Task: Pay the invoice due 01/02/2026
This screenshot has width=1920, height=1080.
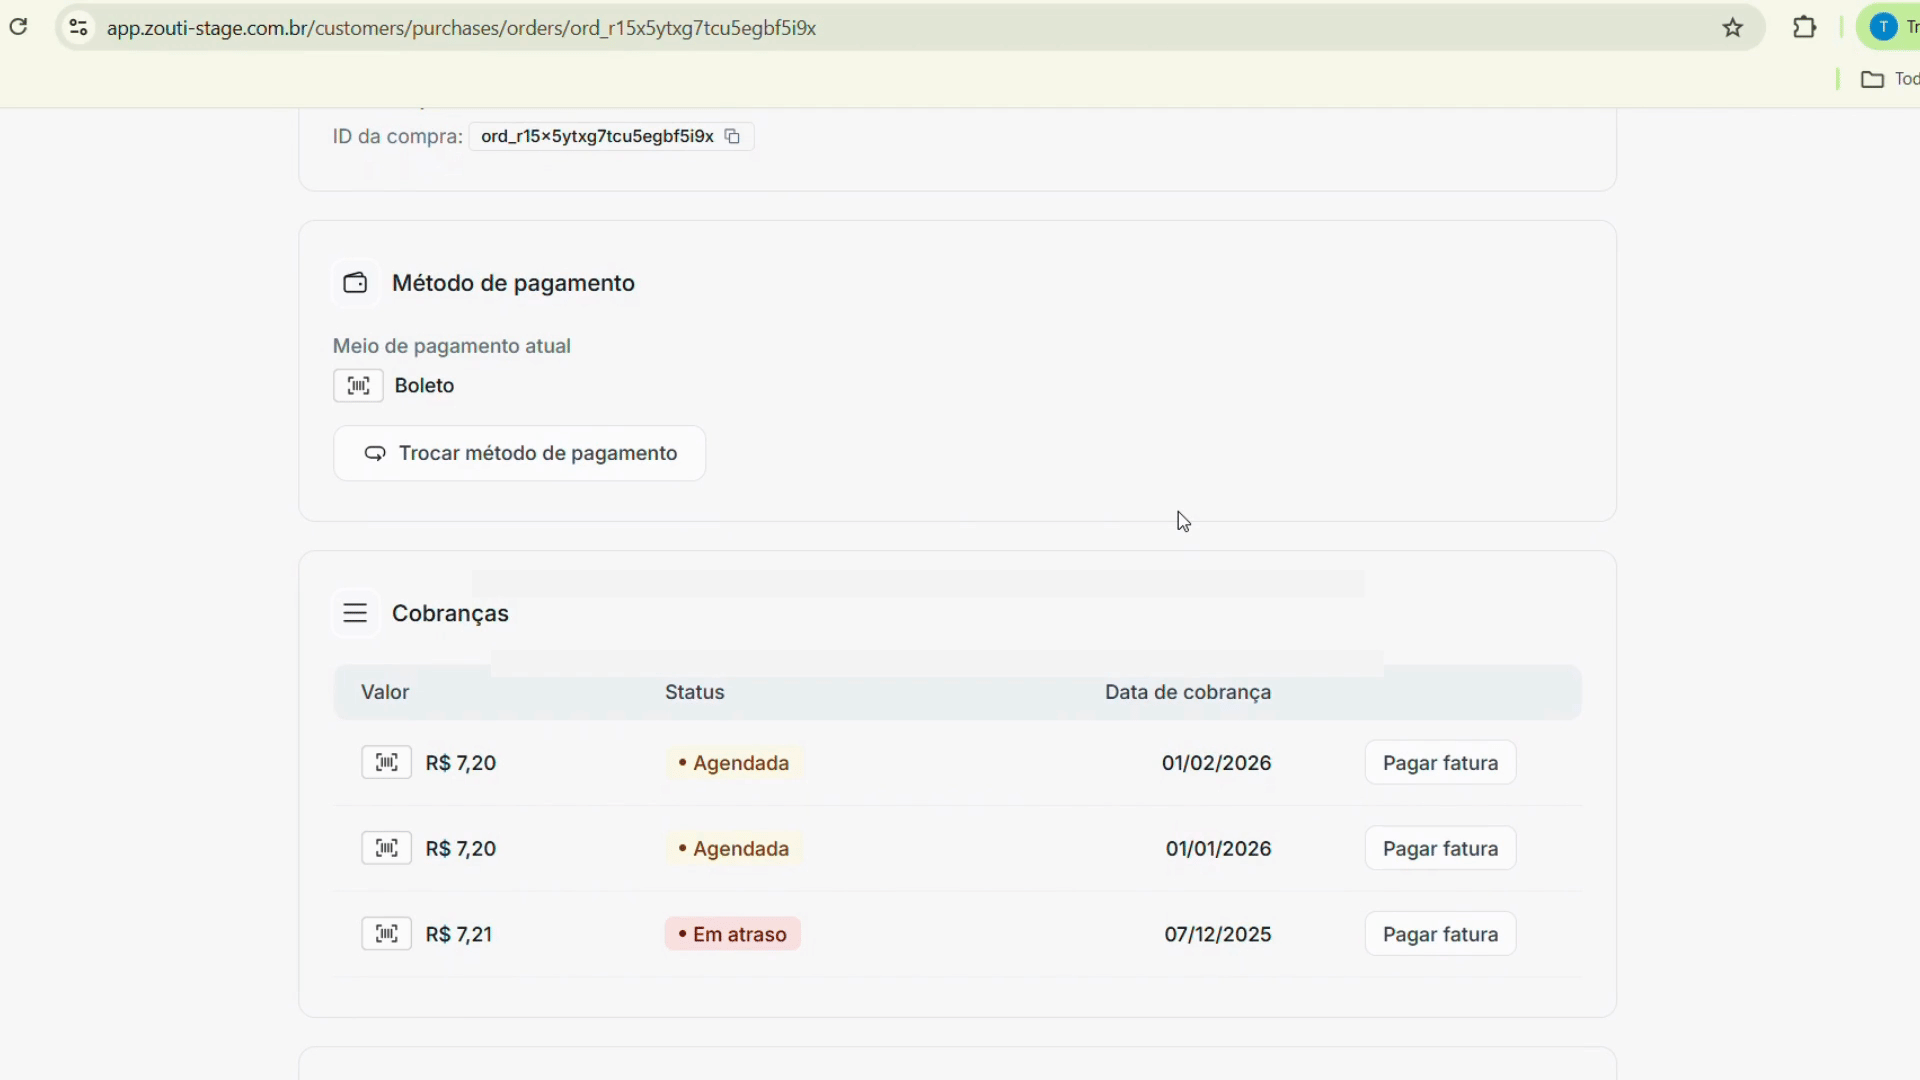Action: (x=1440, y=763)
